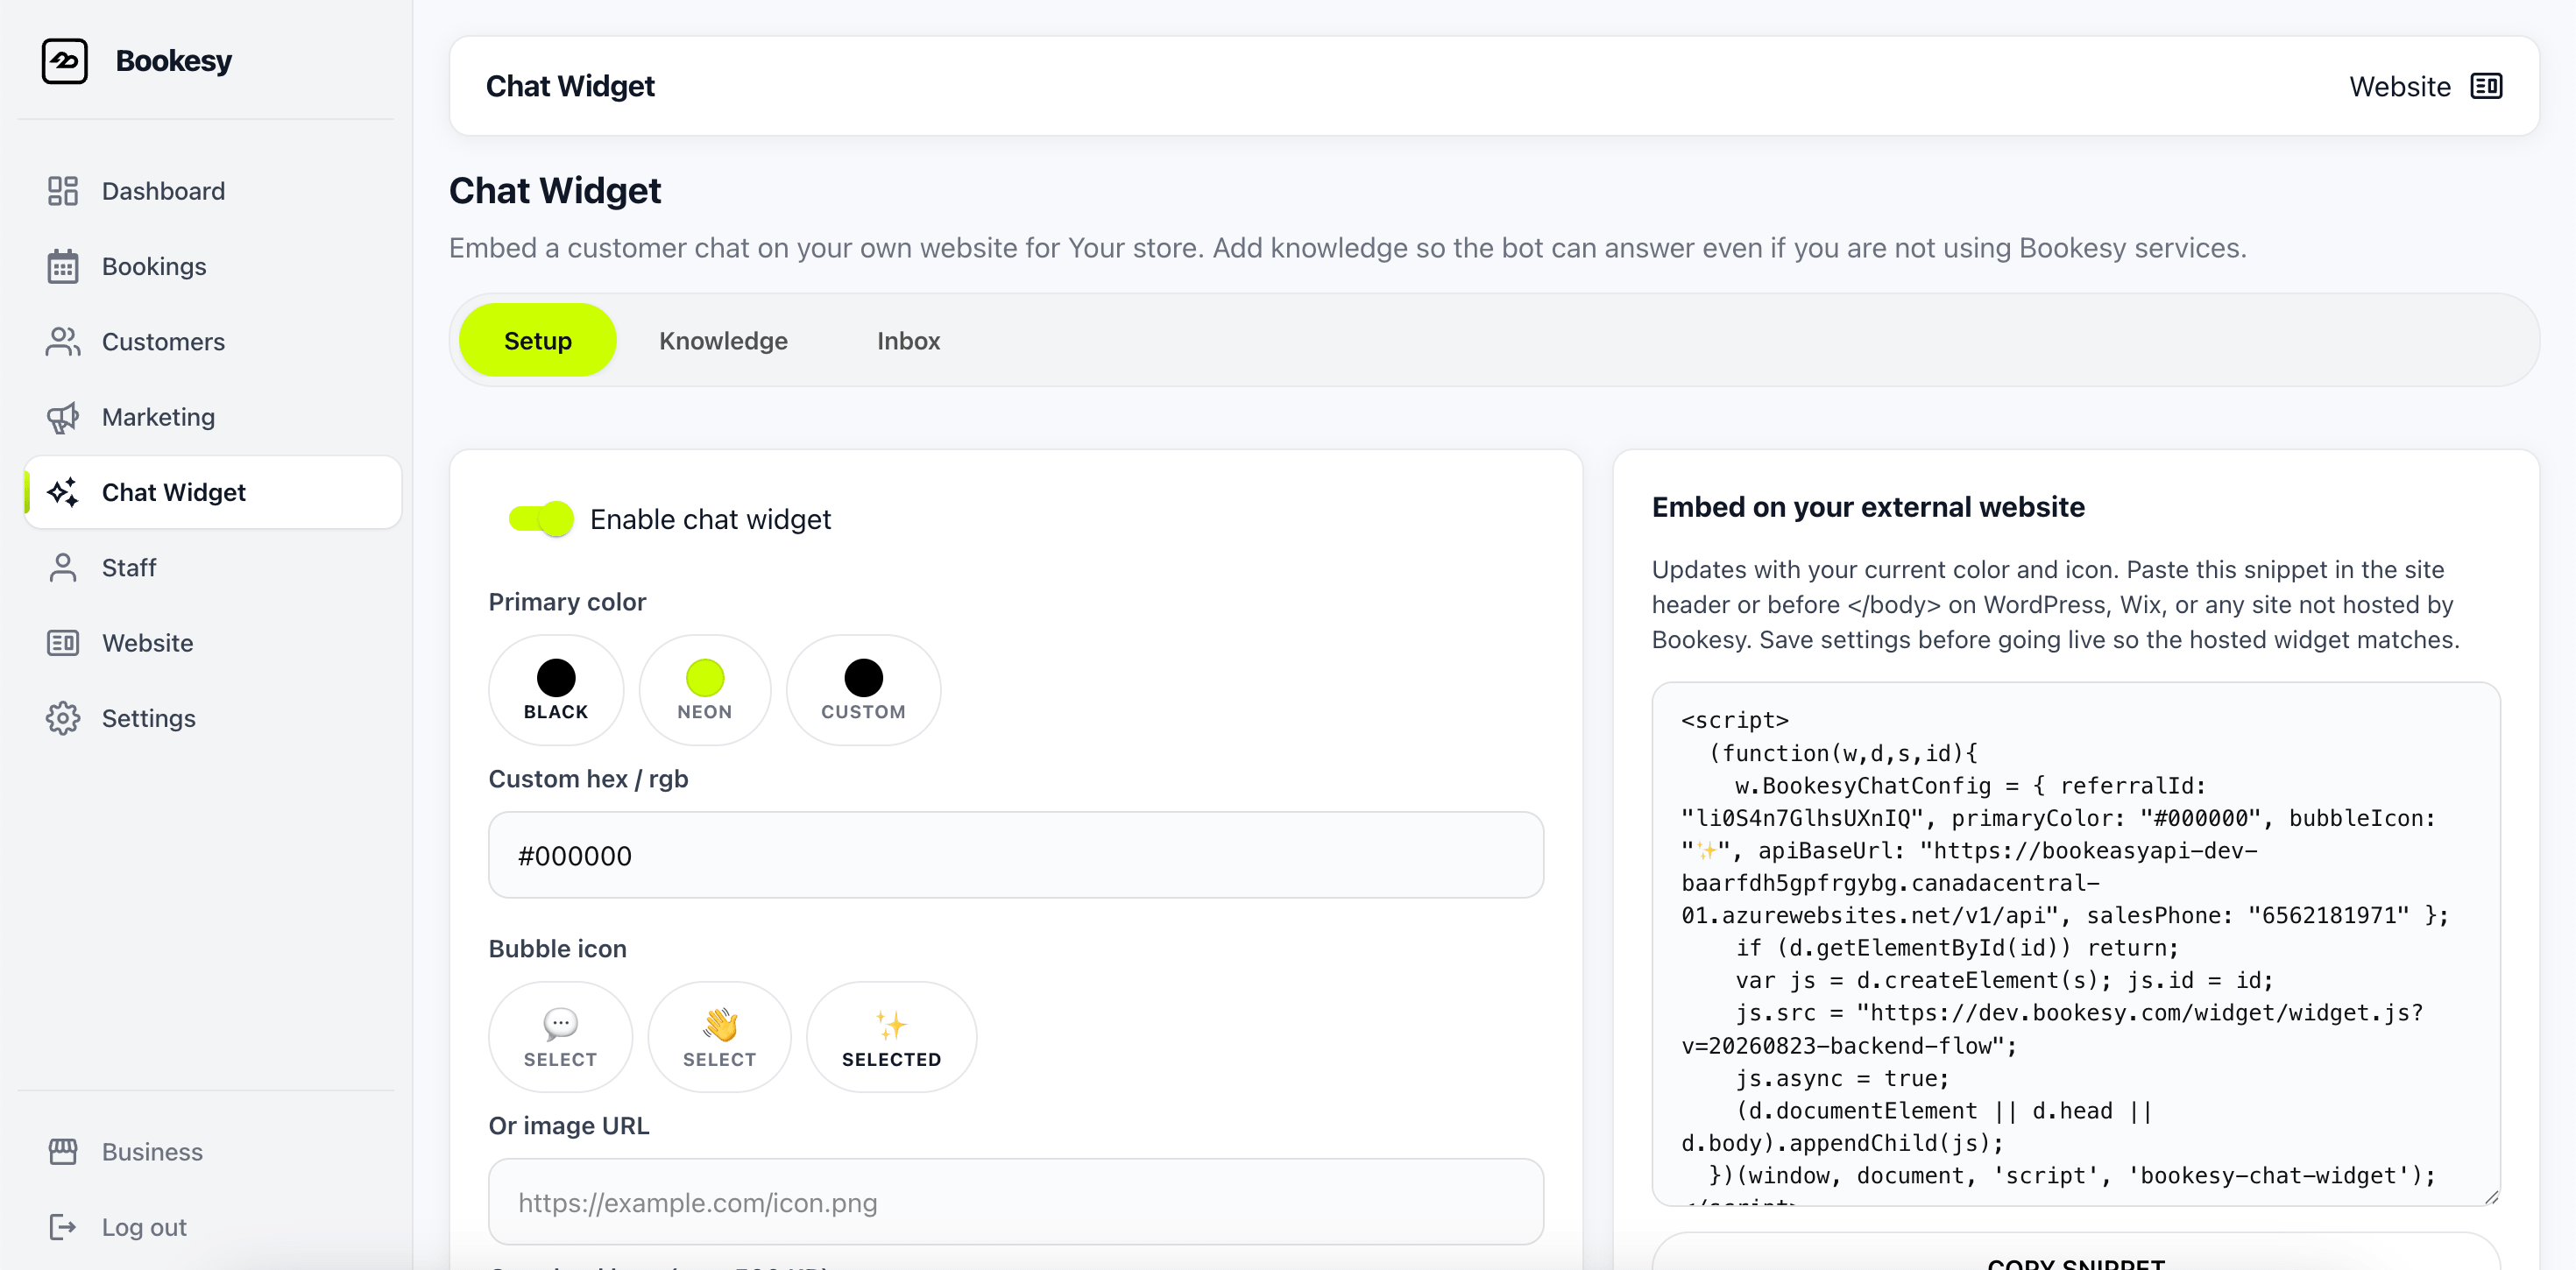The image size is (2576, 1270).
Task: Switch to the Knowledge tab
Action: click(x=723, y=341)
